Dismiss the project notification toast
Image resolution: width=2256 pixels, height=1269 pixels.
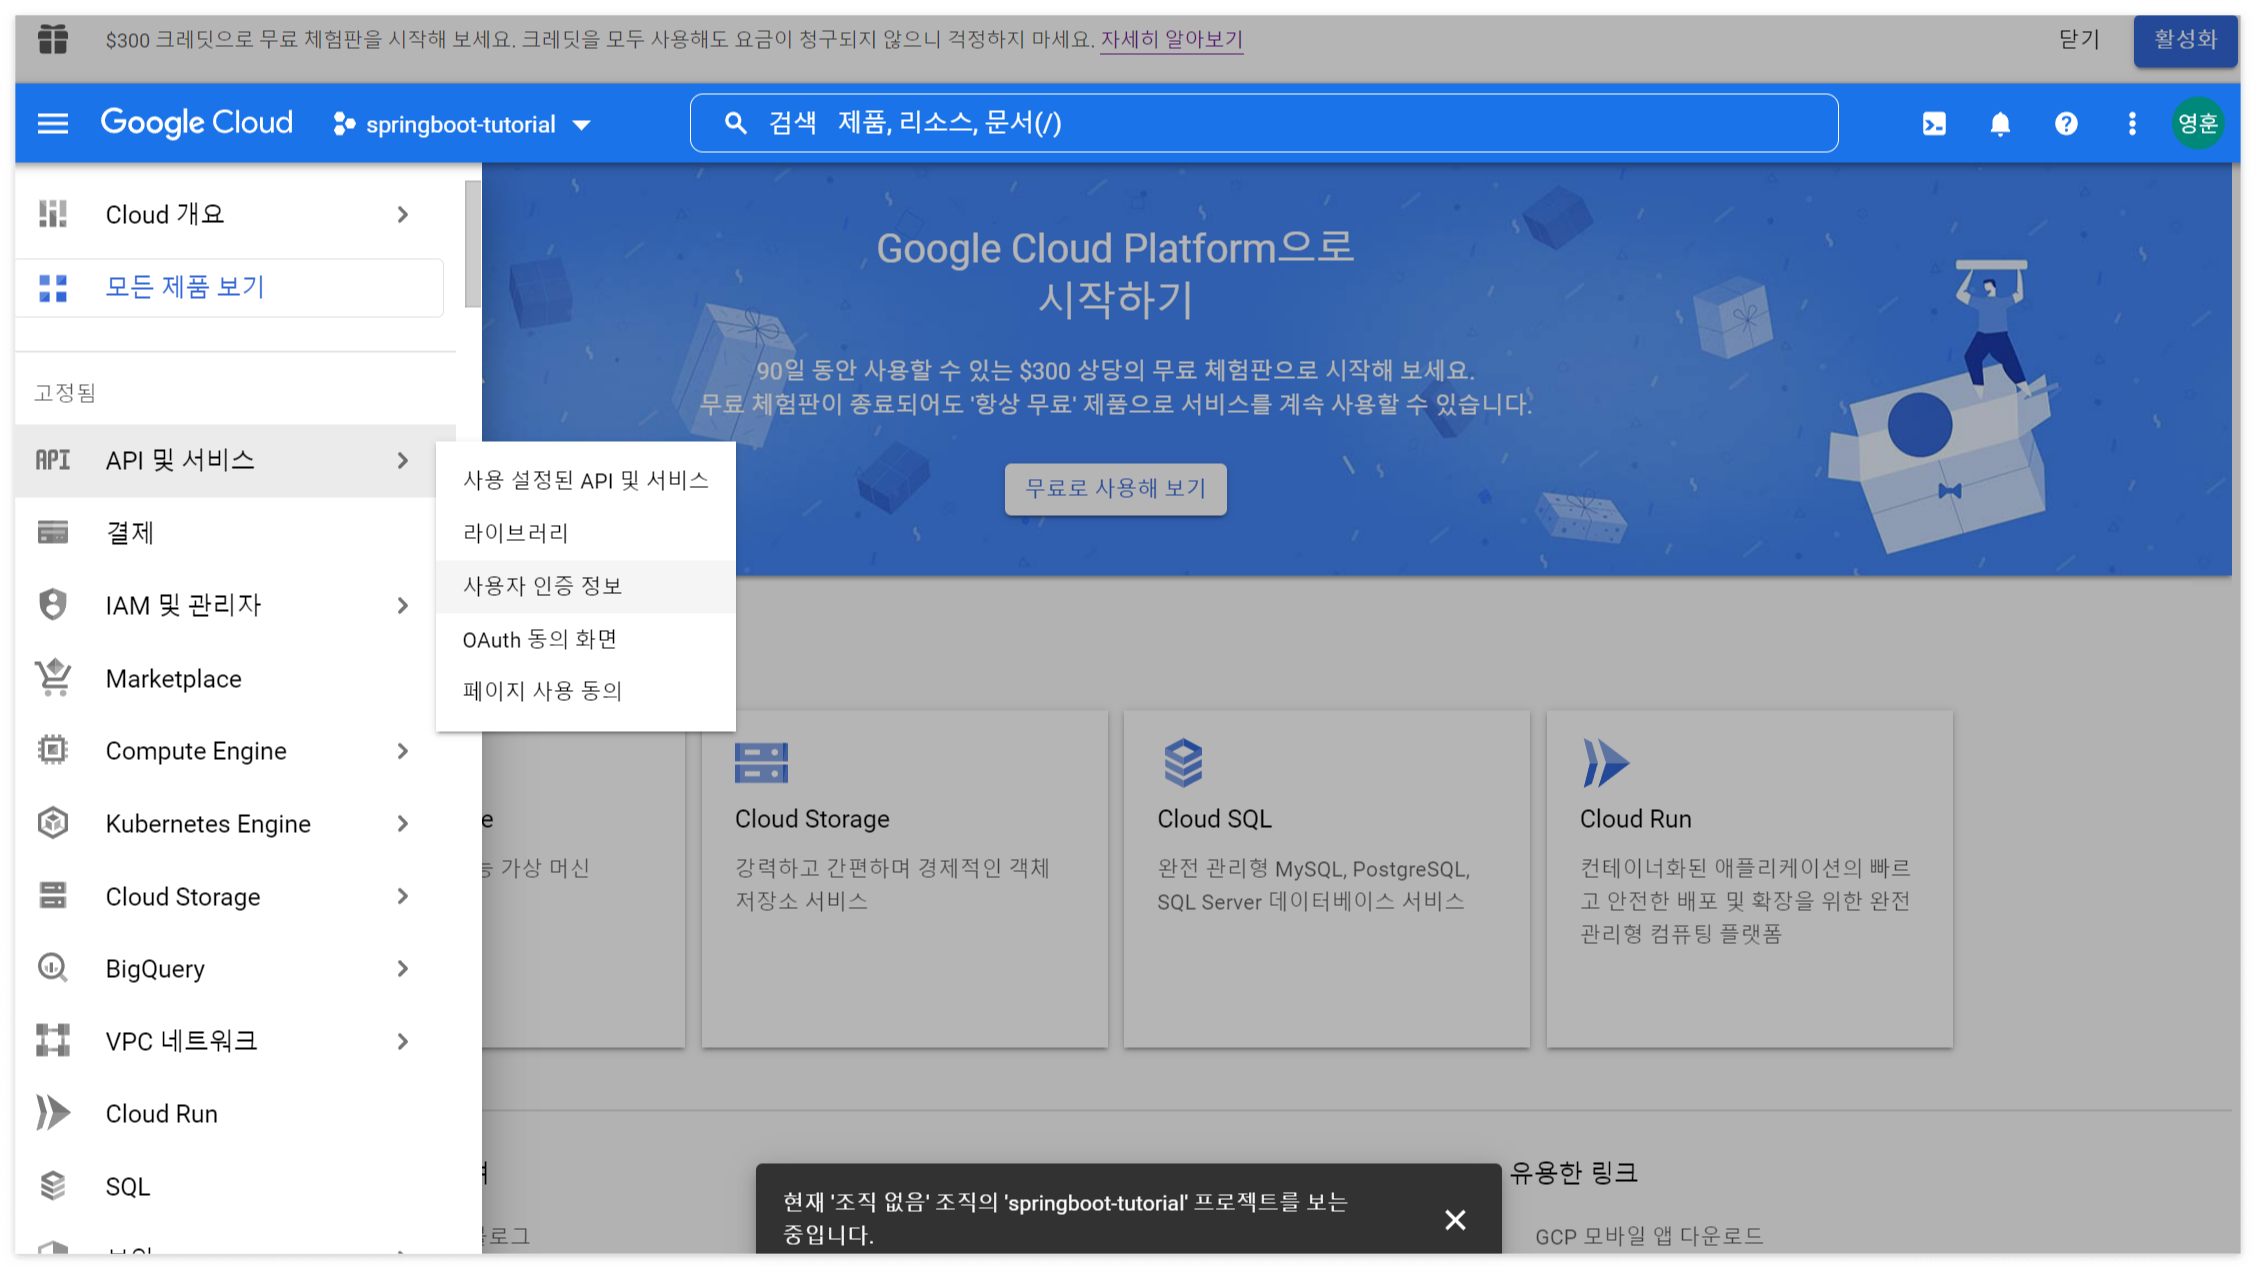(x=1455, y=1219)
